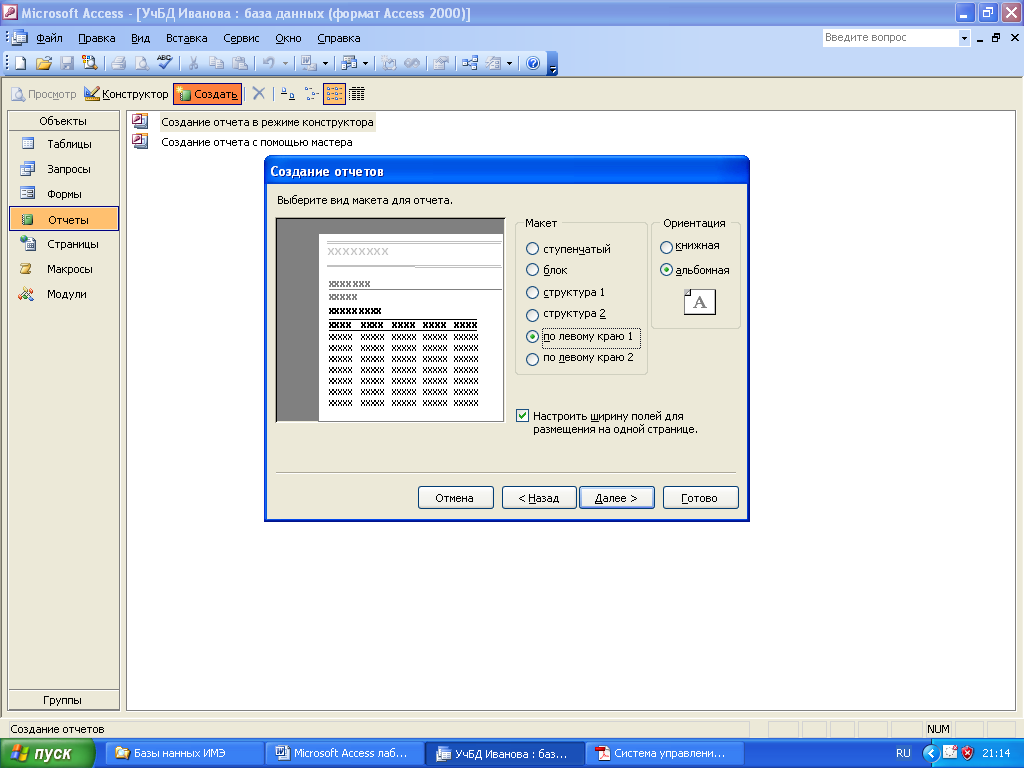Click the Paste clipboard icon
Screen dimensions: 1024x768
[240, 63]
